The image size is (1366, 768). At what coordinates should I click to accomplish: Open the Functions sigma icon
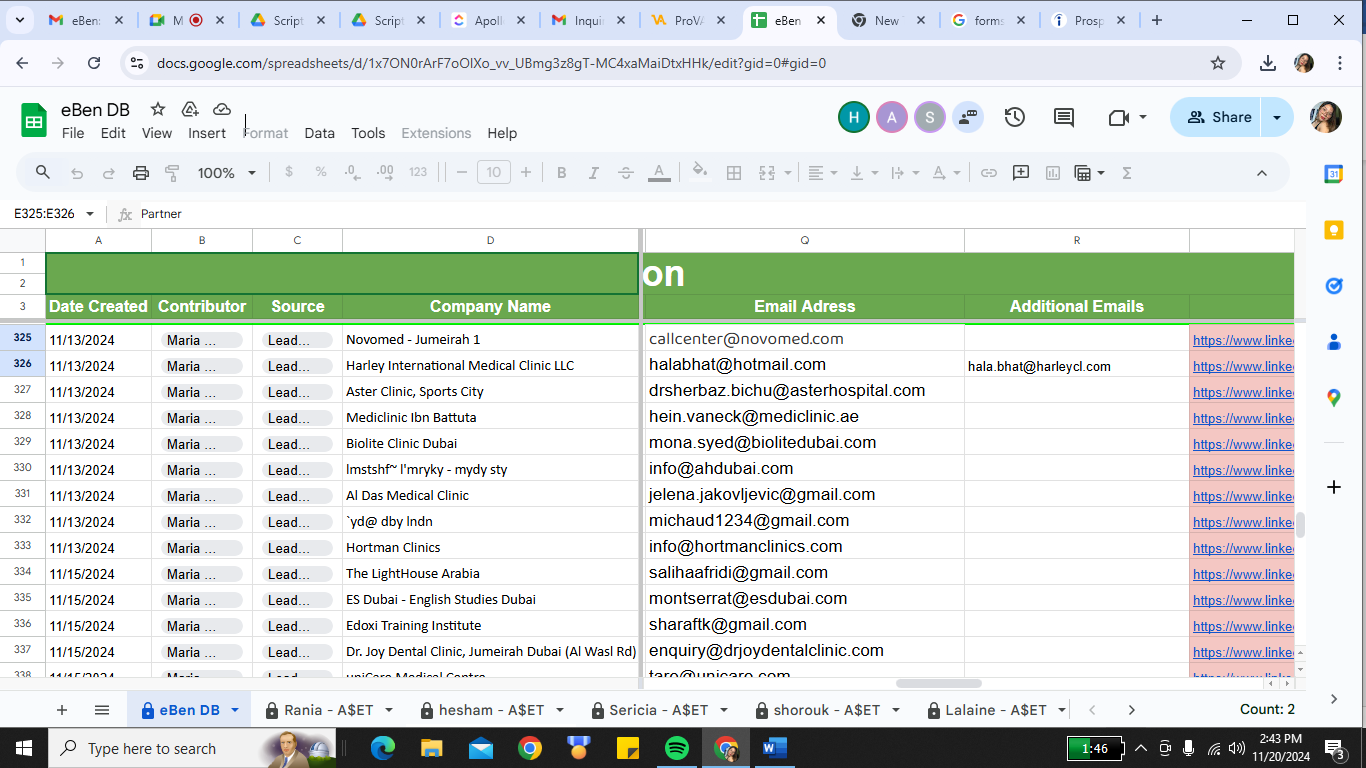[x=1127, y=173]
